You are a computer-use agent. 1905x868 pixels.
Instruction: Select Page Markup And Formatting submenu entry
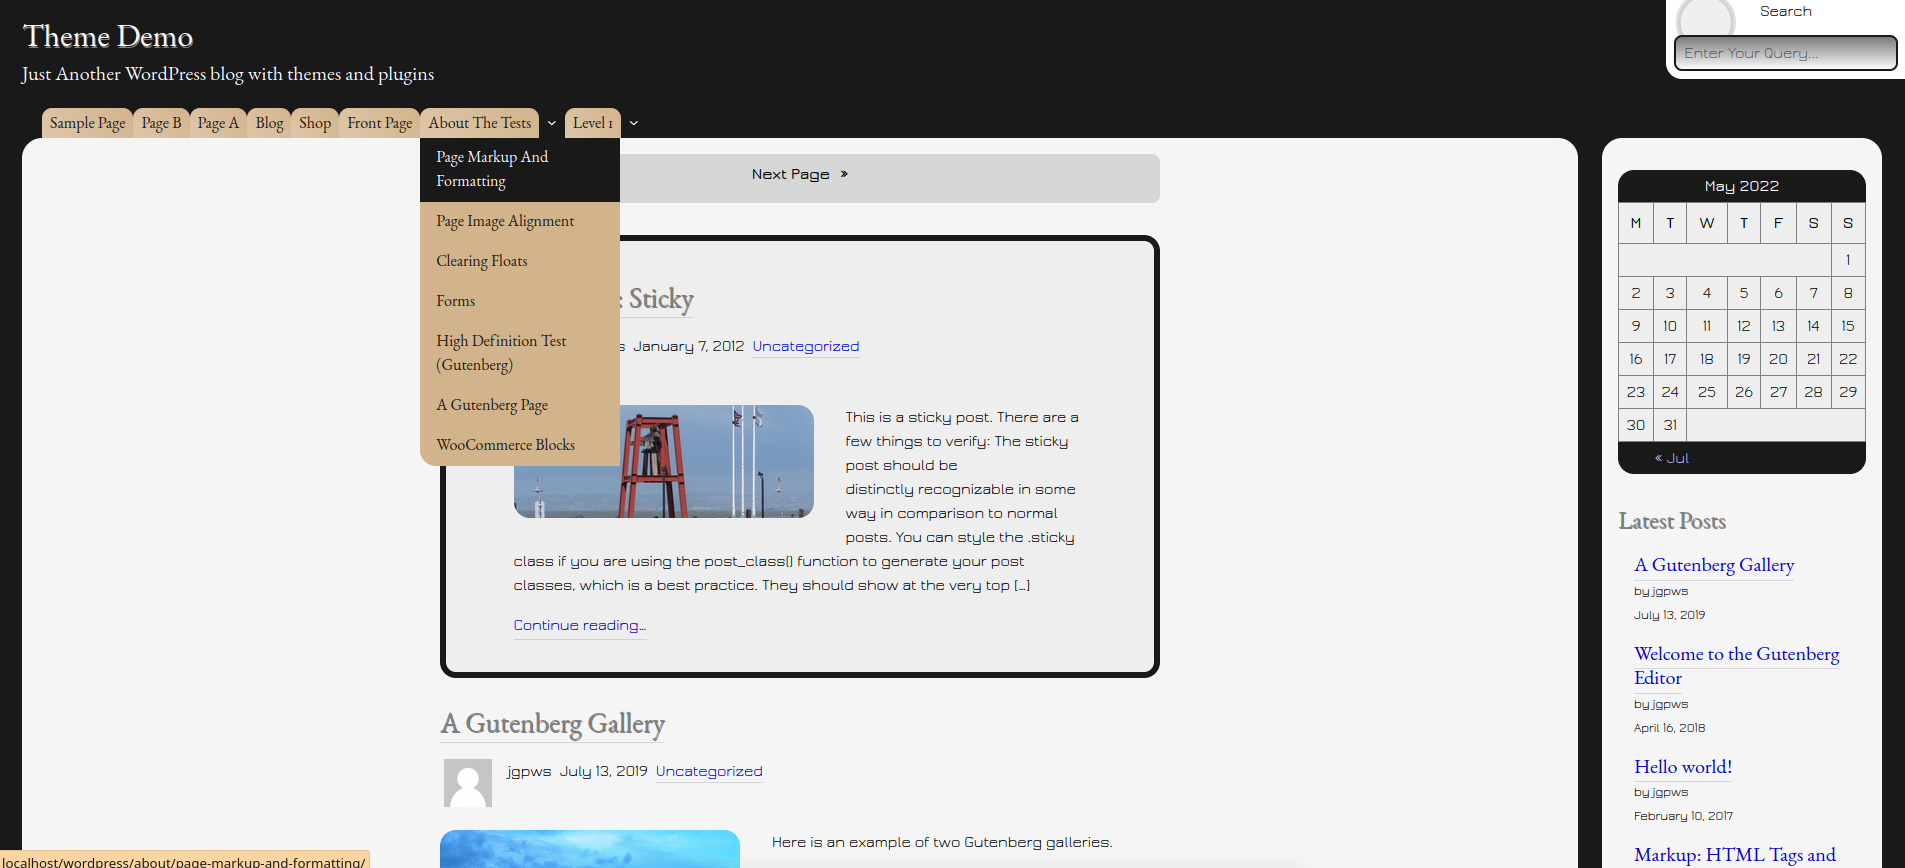(520, 169)
